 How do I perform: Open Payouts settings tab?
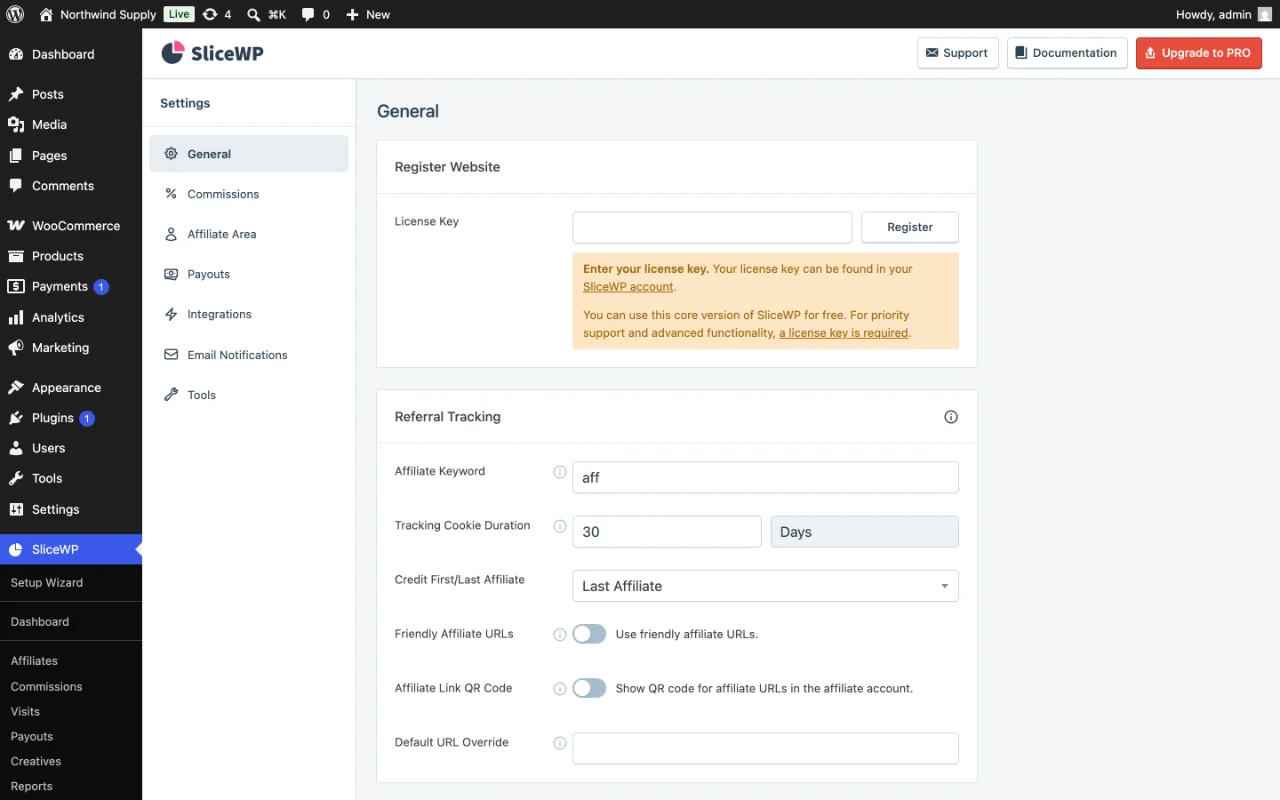249,274
